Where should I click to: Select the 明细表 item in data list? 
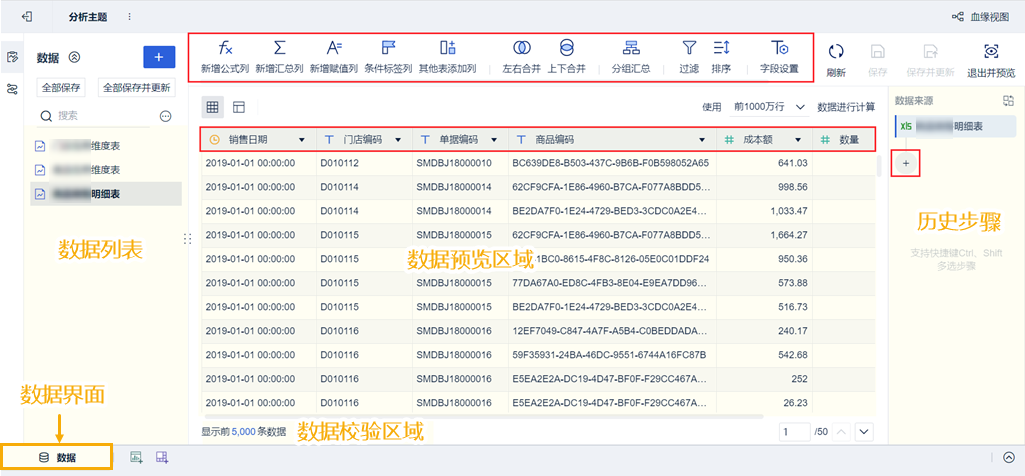[x=106, y=194]
